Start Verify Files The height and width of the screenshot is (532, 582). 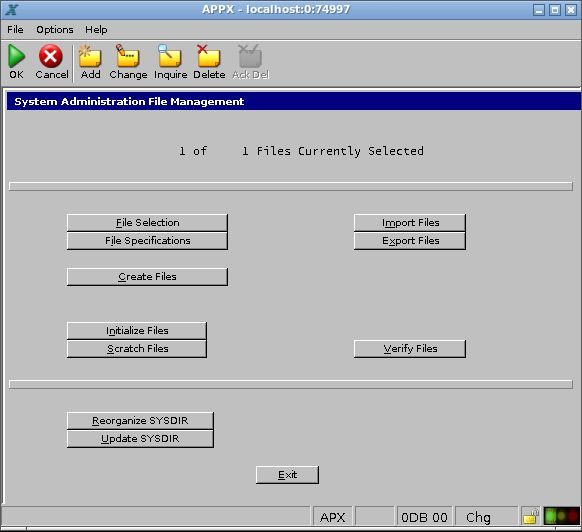click(410, 349)
